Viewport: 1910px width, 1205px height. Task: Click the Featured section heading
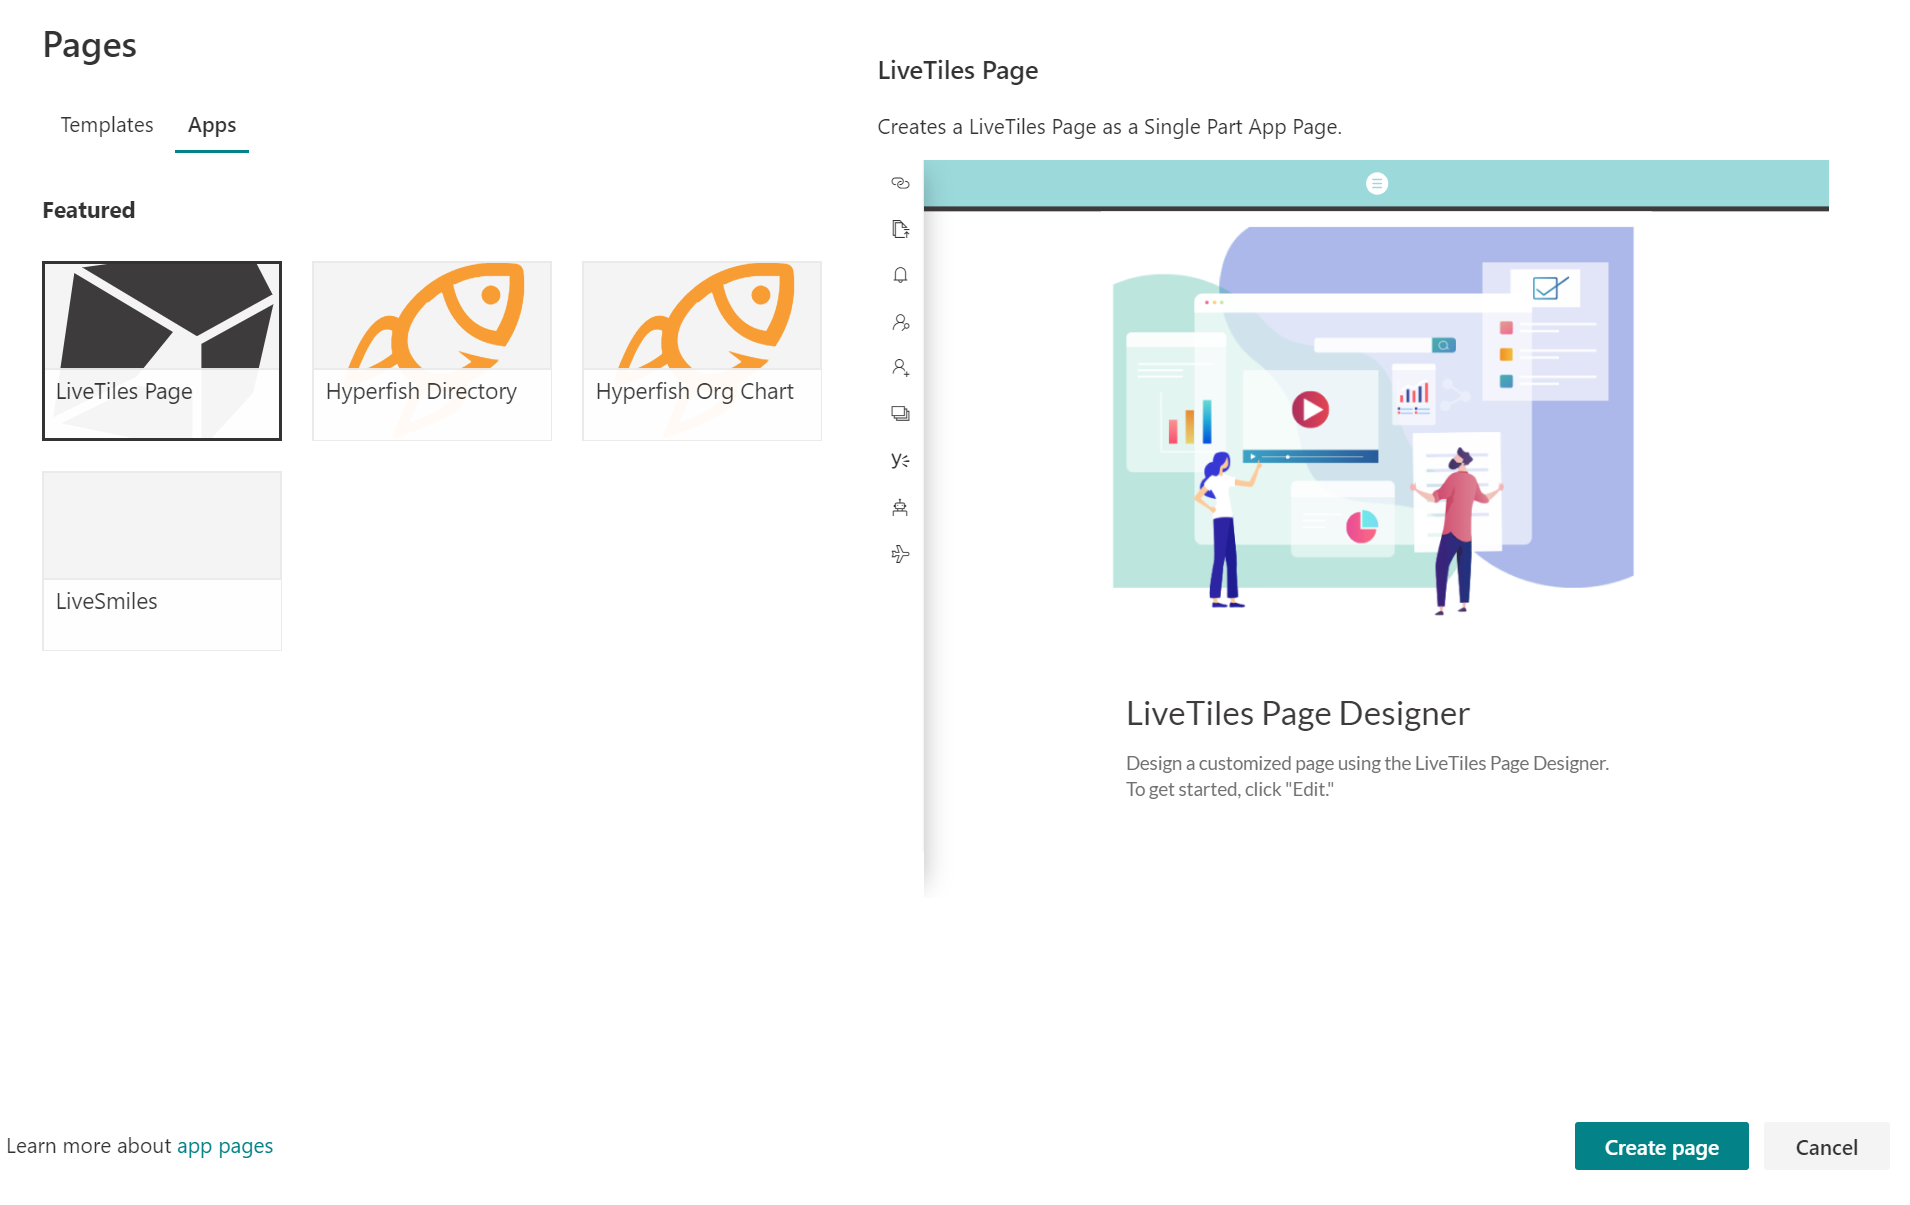coord(89,210)
